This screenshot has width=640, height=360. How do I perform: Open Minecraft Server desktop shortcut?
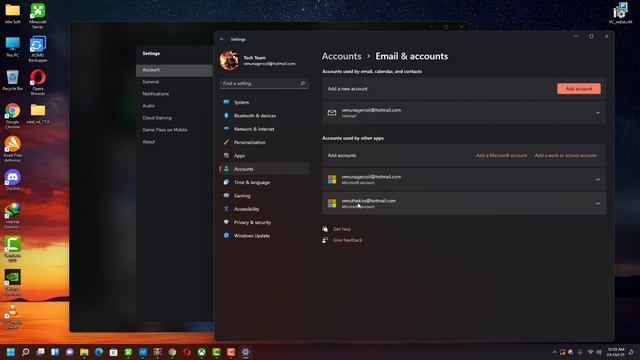(38, 16)
